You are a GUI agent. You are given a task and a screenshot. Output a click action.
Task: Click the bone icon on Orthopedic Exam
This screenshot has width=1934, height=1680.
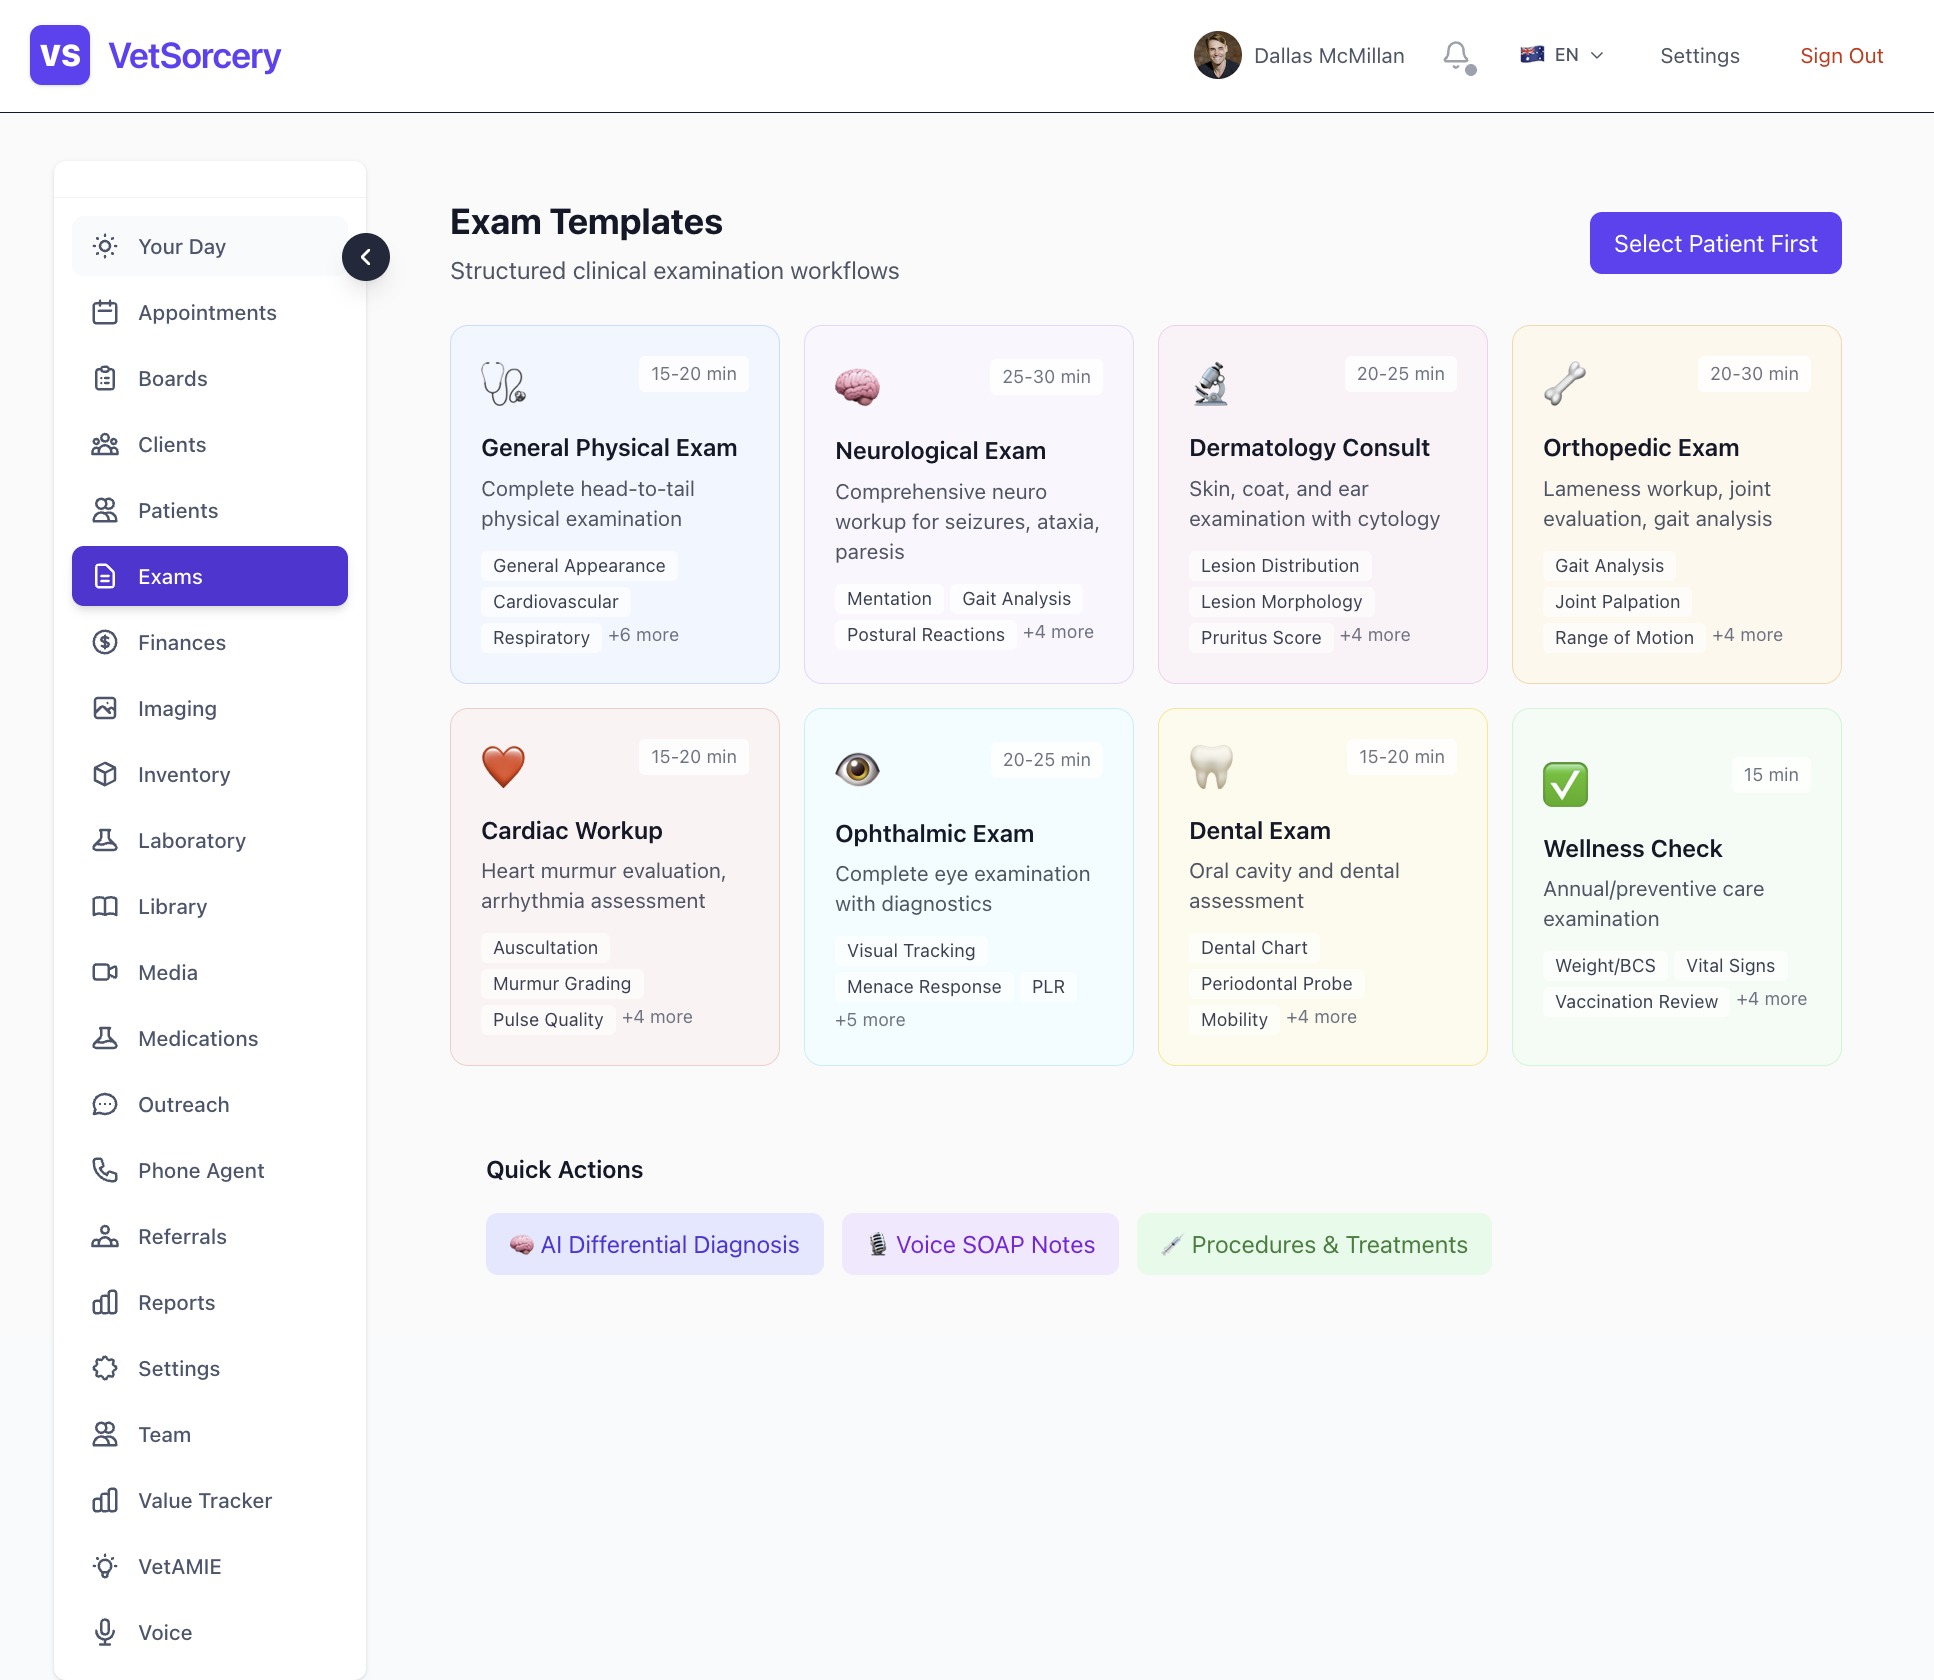[1565, 383]
